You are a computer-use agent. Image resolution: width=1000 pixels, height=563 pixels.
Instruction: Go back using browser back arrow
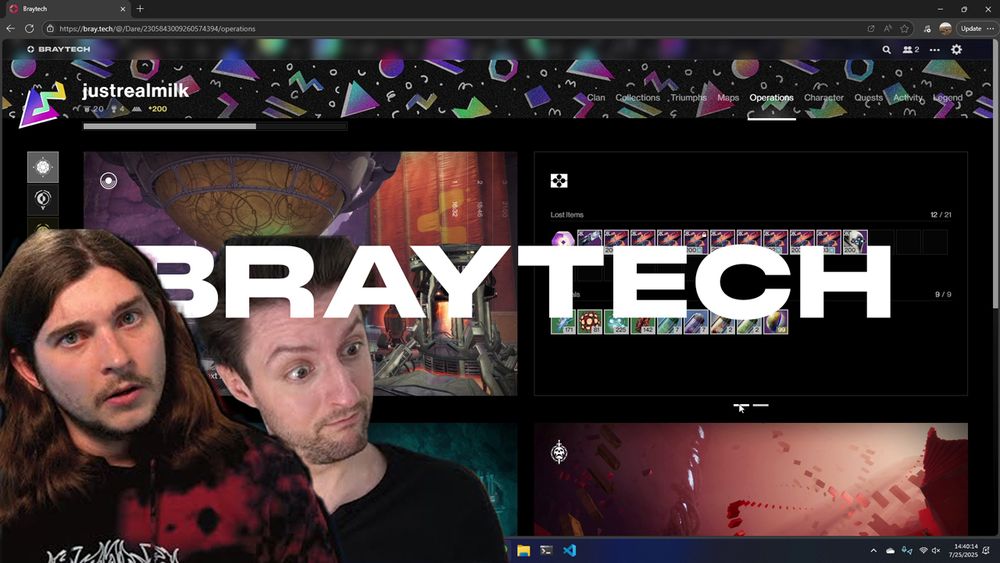[11, 29]
